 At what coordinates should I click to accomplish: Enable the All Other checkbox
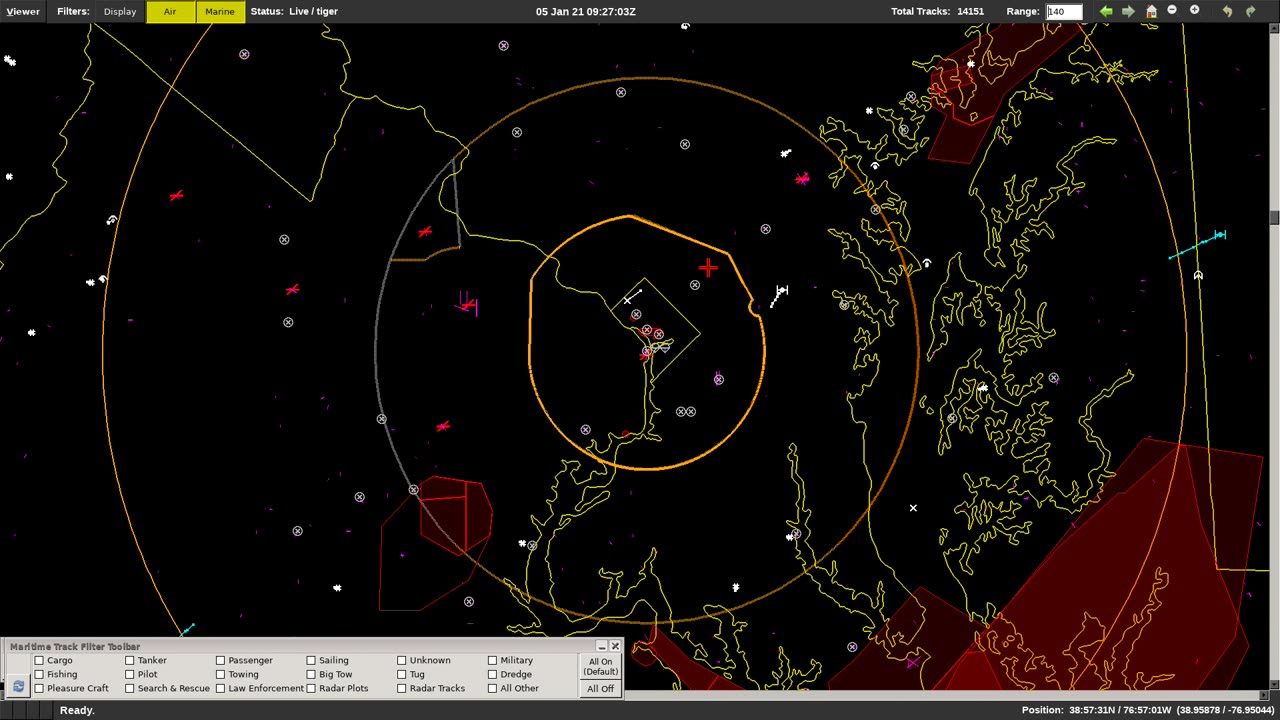(x=493, y=688)
